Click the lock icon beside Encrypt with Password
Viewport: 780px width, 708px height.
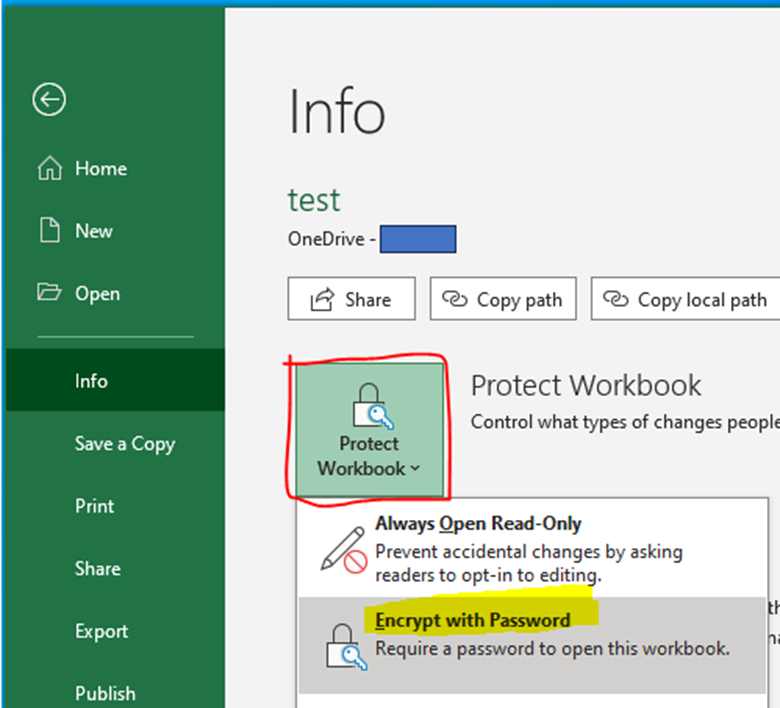point(346,647)
